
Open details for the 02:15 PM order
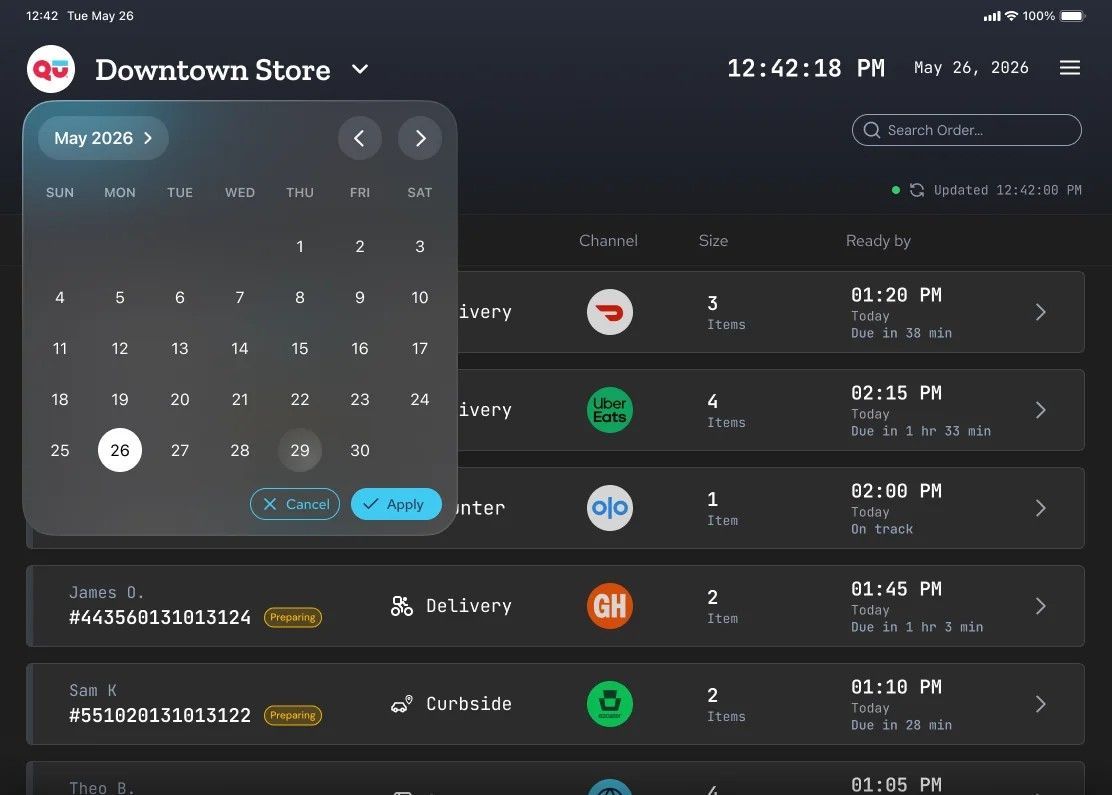[x=1040, y=410]
